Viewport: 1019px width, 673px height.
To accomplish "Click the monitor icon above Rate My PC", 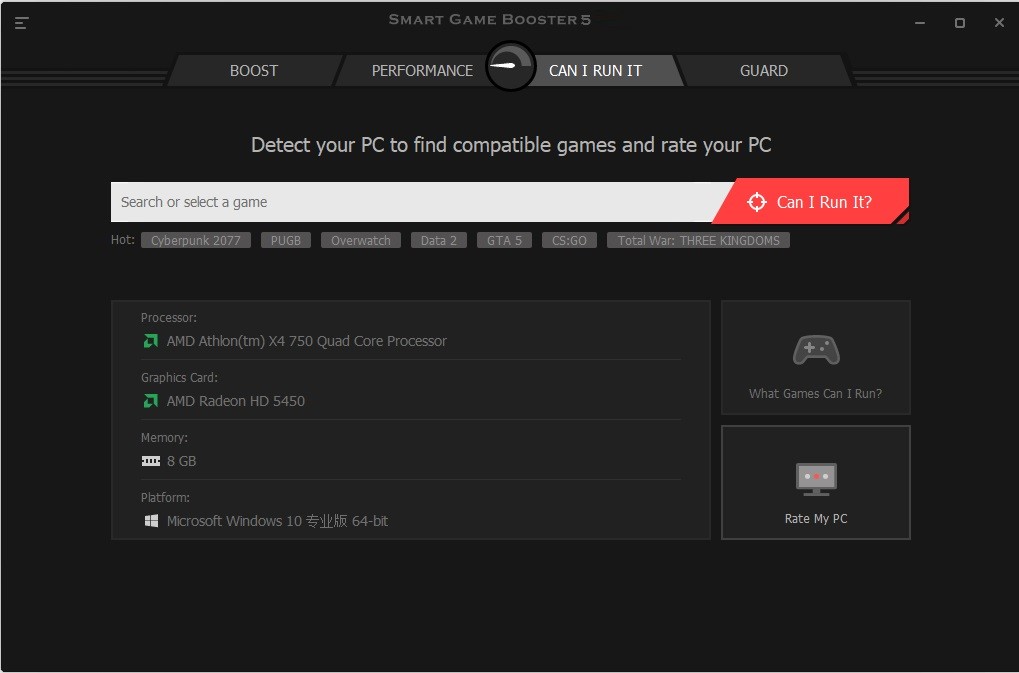I will pyautogui.click(x=815, y=478).
